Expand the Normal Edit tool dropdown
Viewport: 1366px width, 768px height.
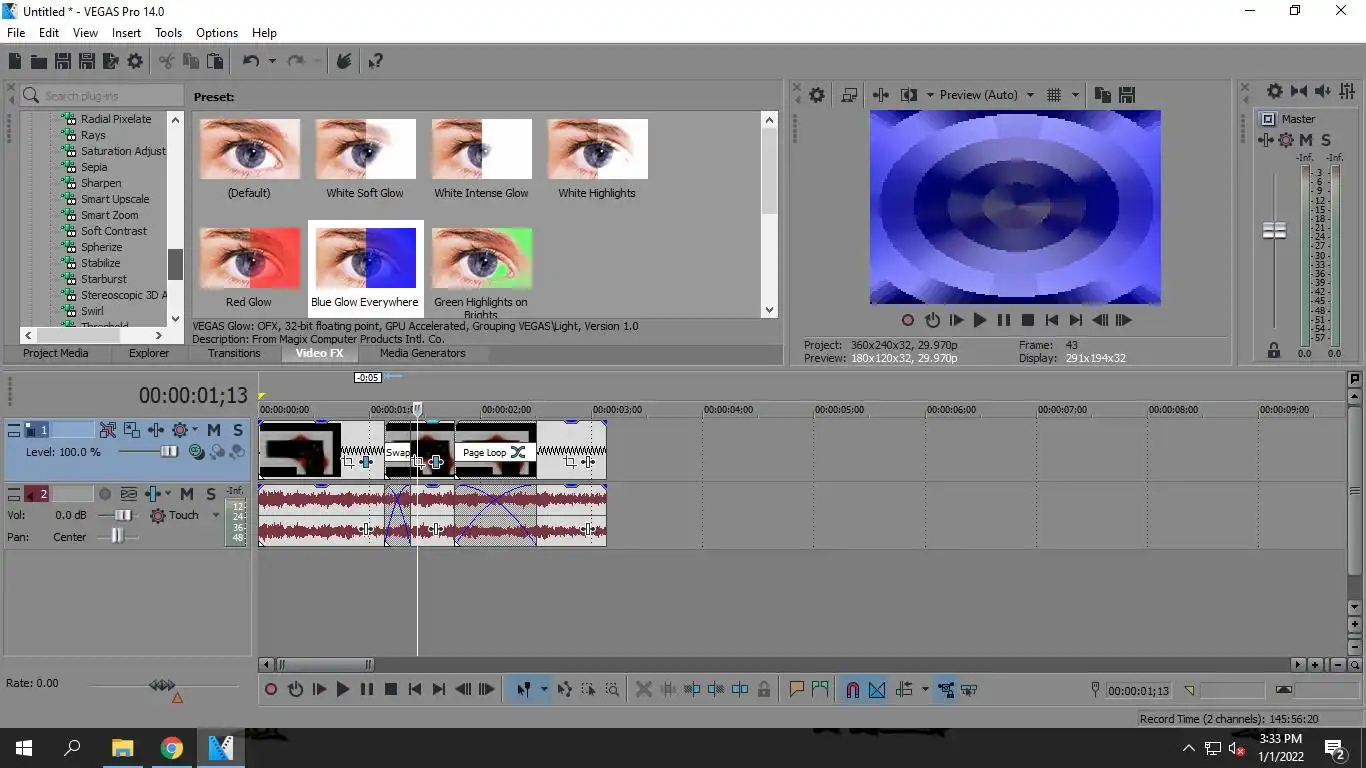pos(544,689)
